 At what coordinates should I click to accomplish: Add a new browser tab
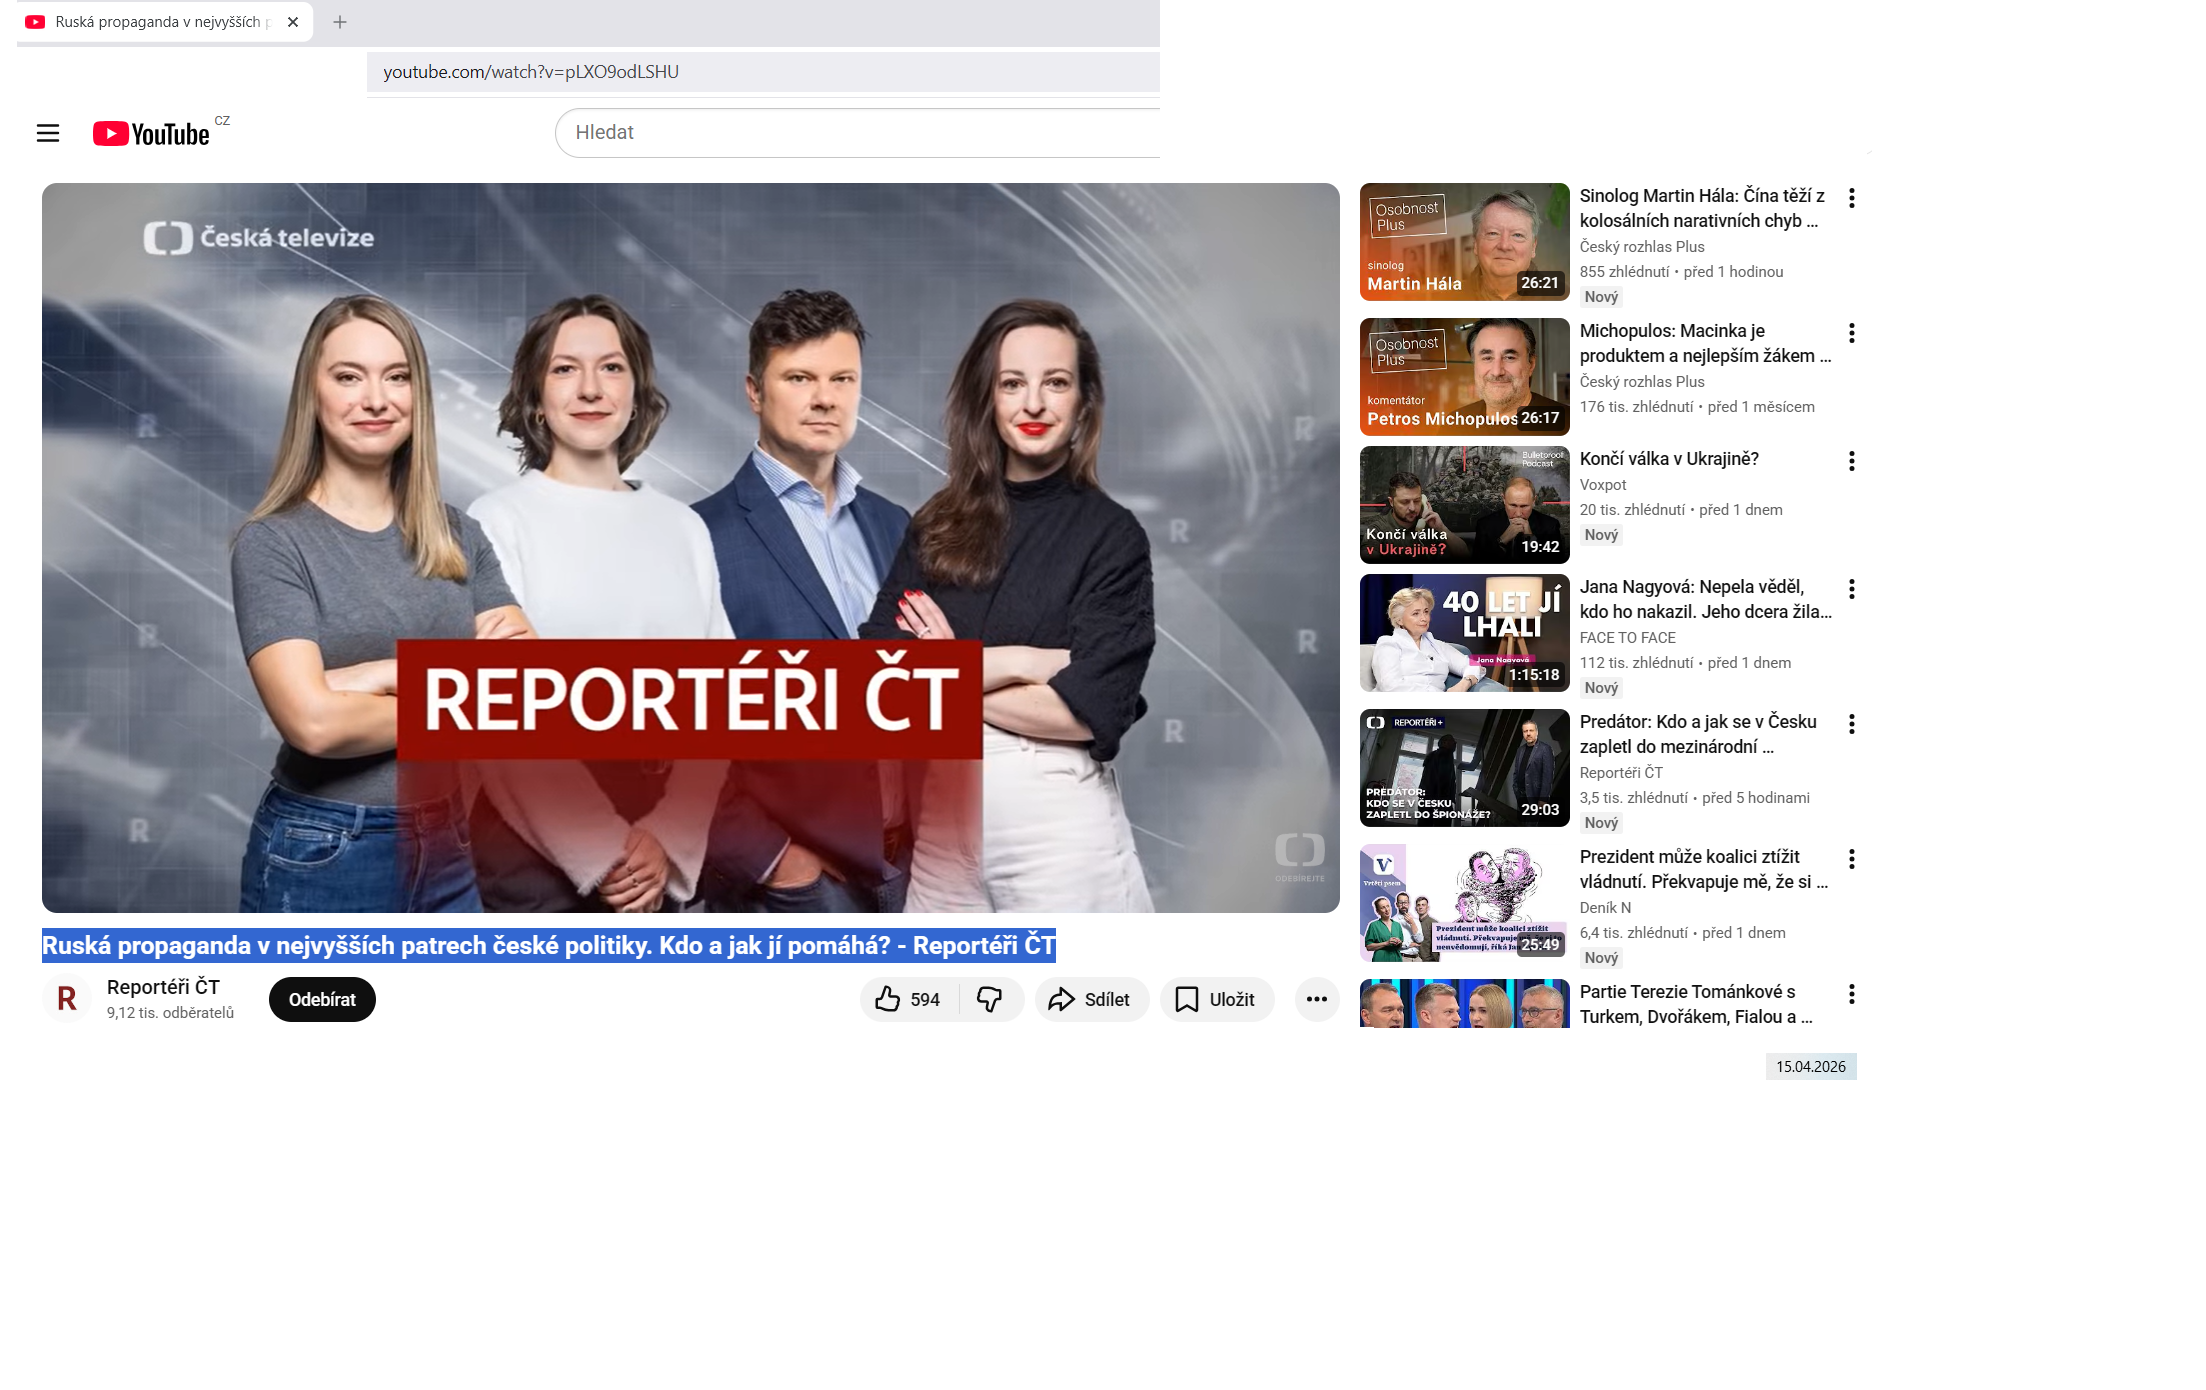click(340, 22)
